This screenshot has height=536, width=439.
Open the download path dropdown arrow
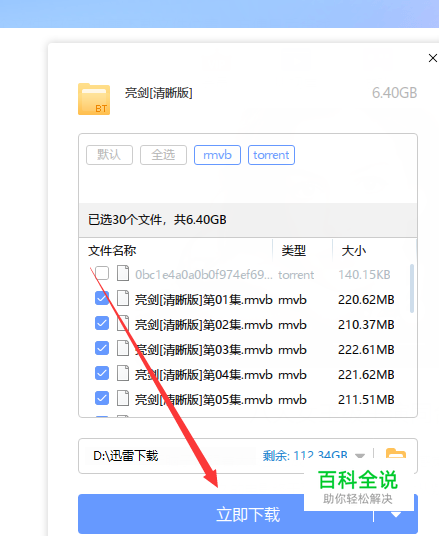(x=360, y=456)
